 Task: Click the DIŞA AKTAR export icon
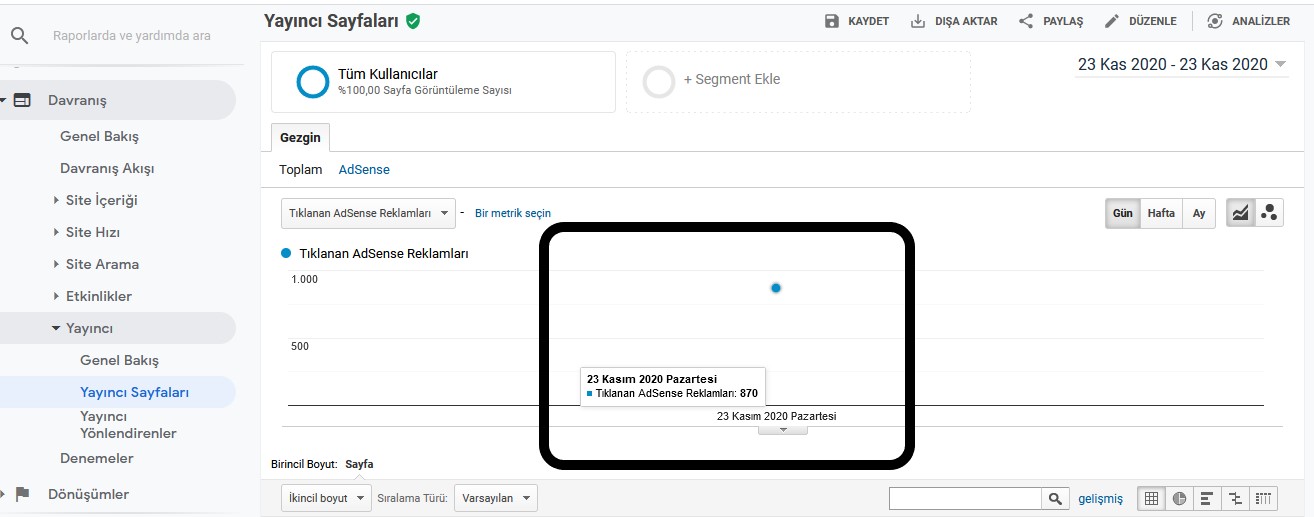[x=918, y=21]
